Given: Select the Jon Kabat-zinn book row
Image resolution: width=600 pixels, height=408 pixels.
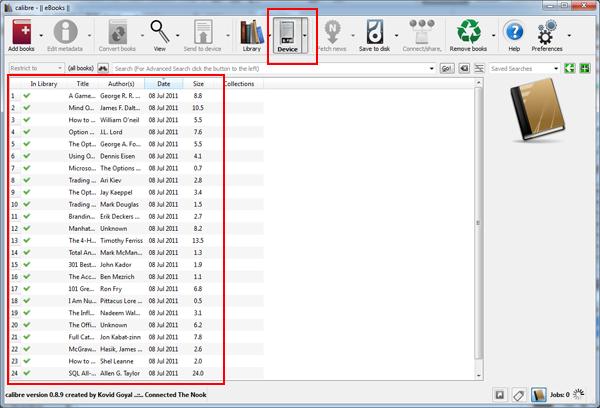Looking at the screenshot, I should click(x=137, y=337).
